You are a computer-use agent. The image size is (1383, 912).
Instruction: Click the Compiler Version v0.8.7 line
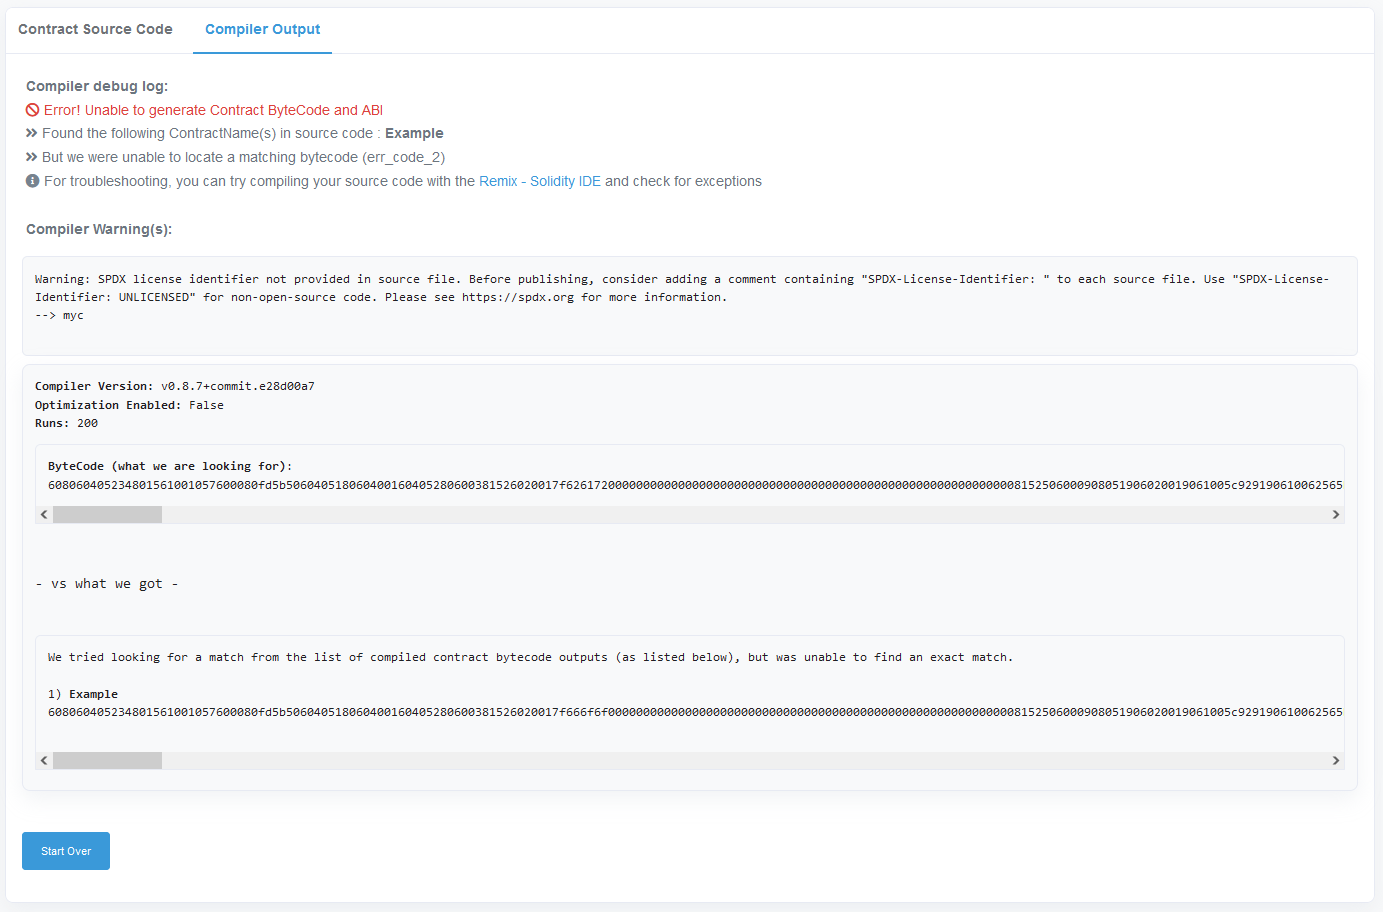point(175,386)
